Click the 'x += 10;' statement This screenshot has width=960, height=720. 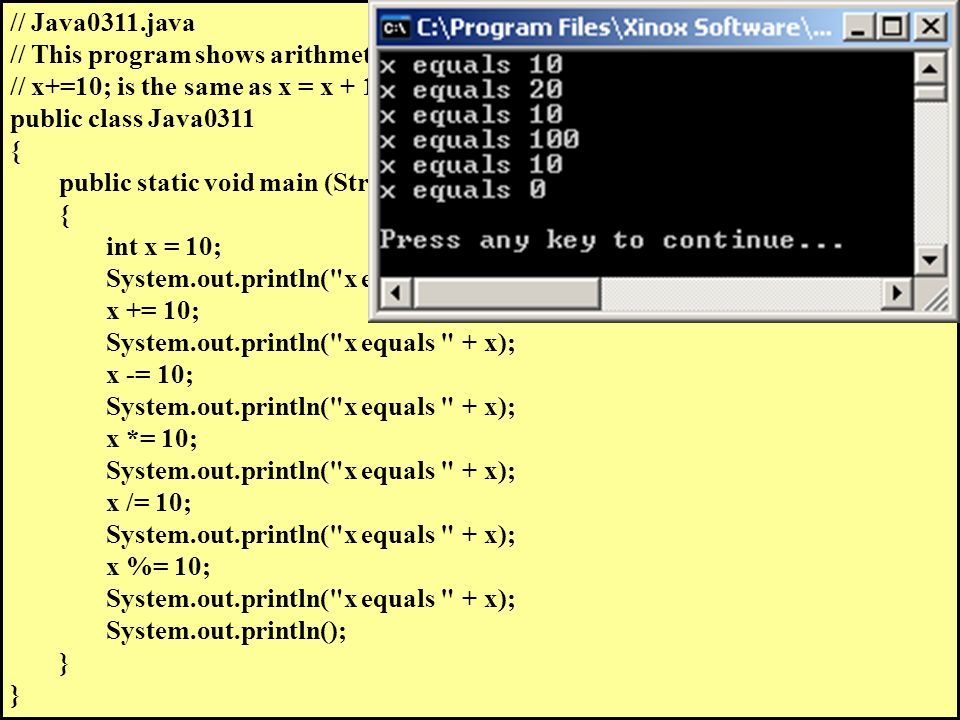point(152,311)
